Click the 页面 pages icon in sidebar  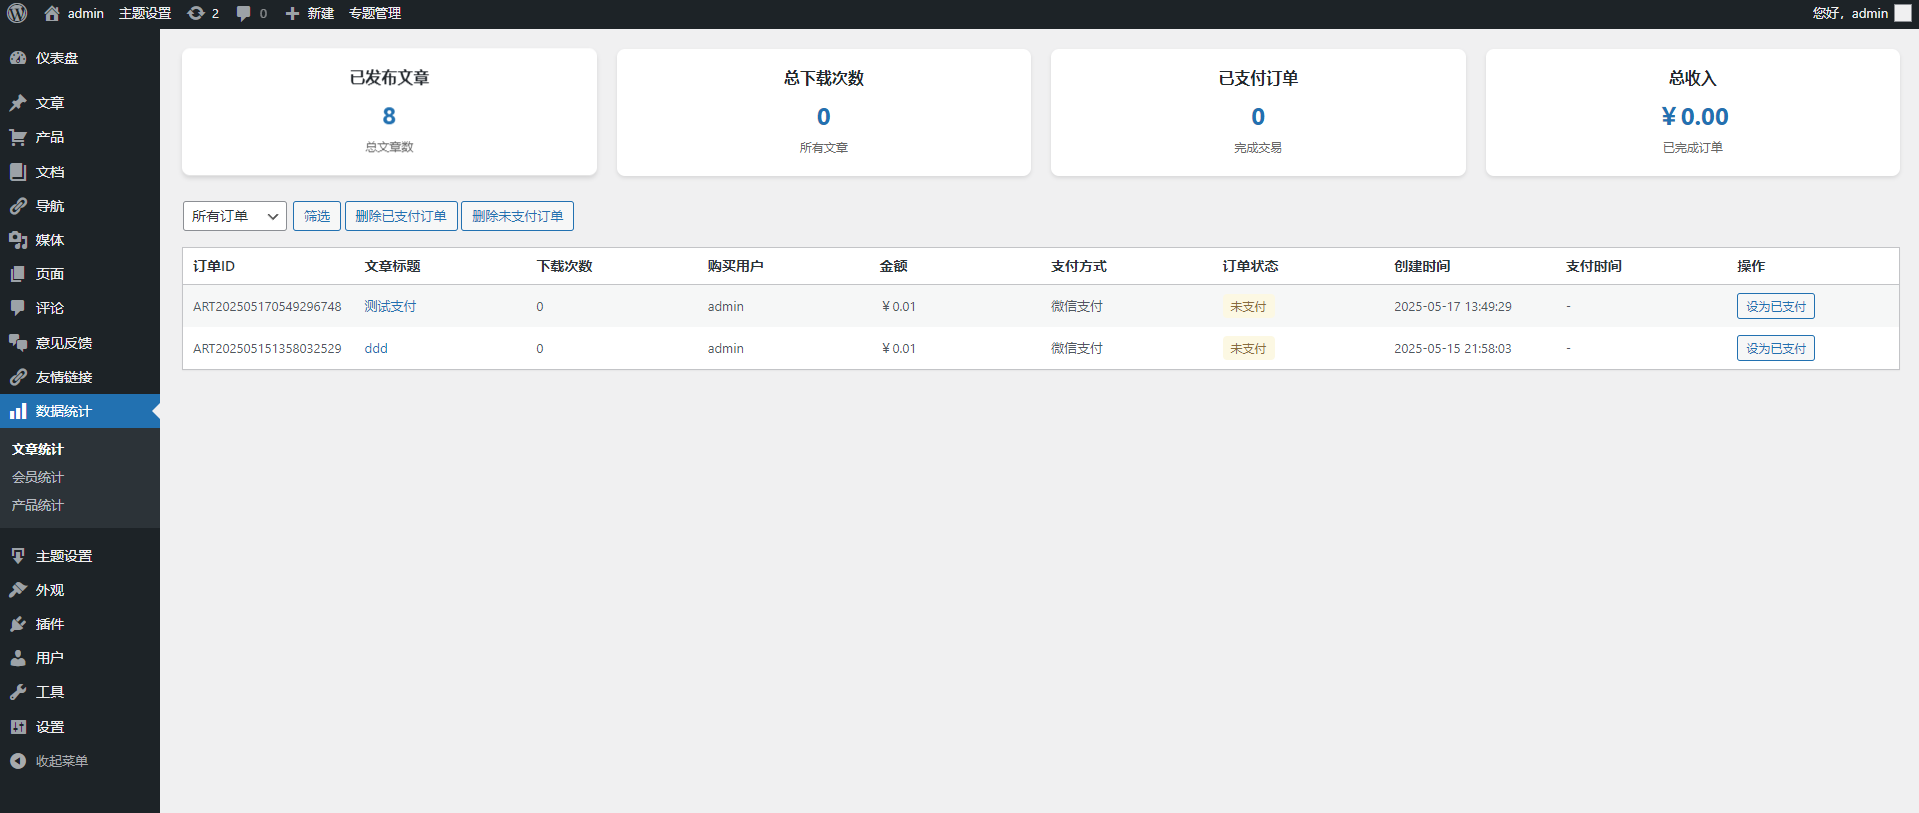click(18, 274)
